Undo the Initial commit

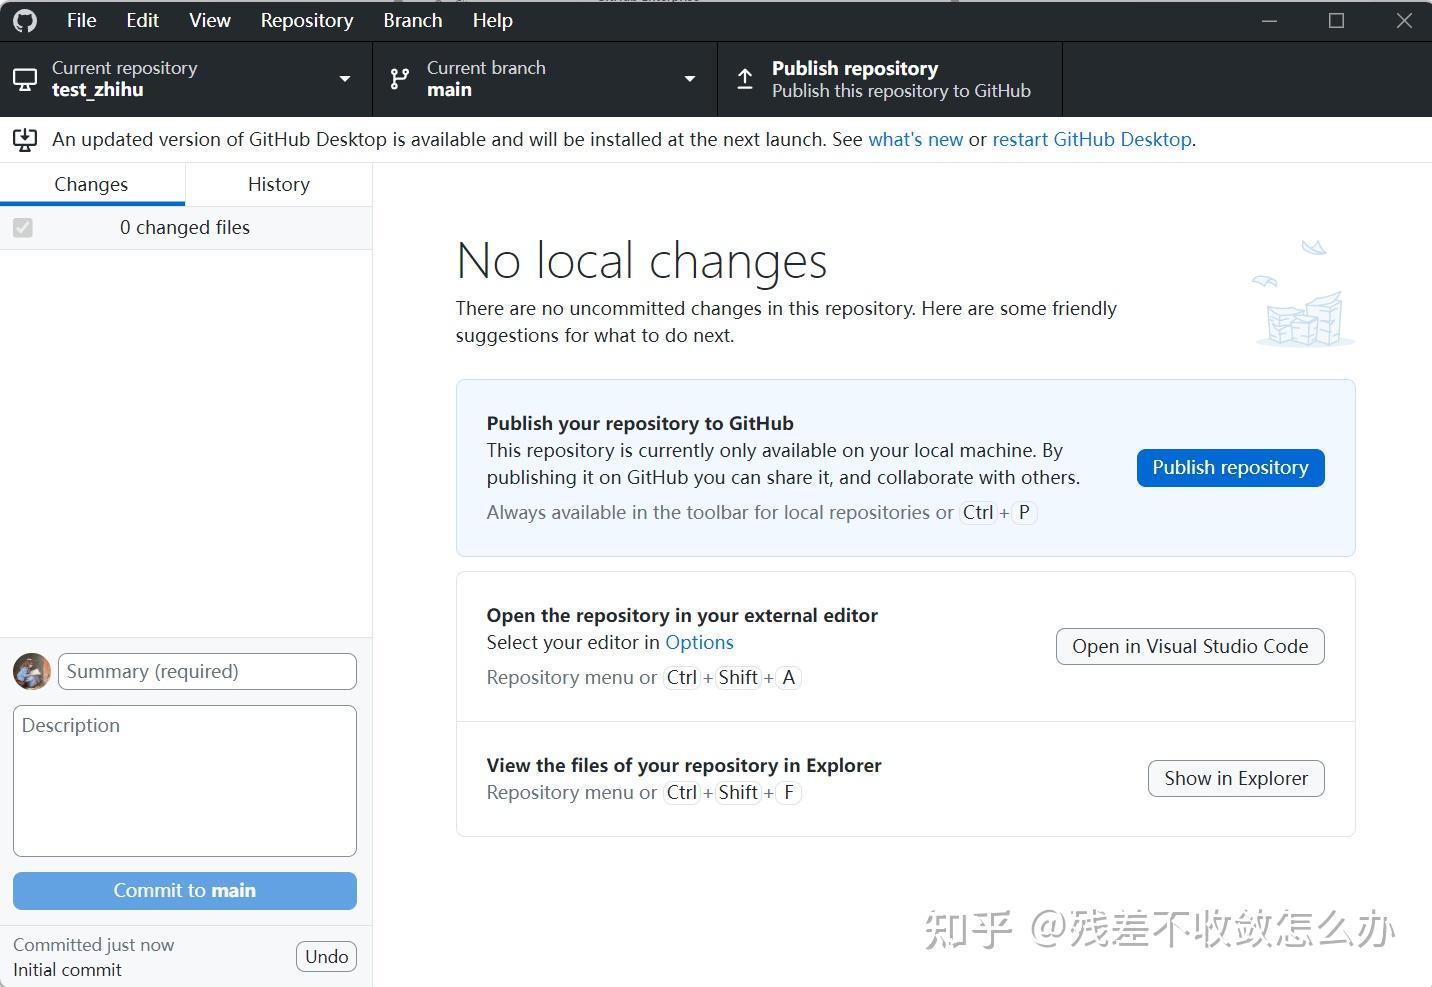tap(326, 956)
